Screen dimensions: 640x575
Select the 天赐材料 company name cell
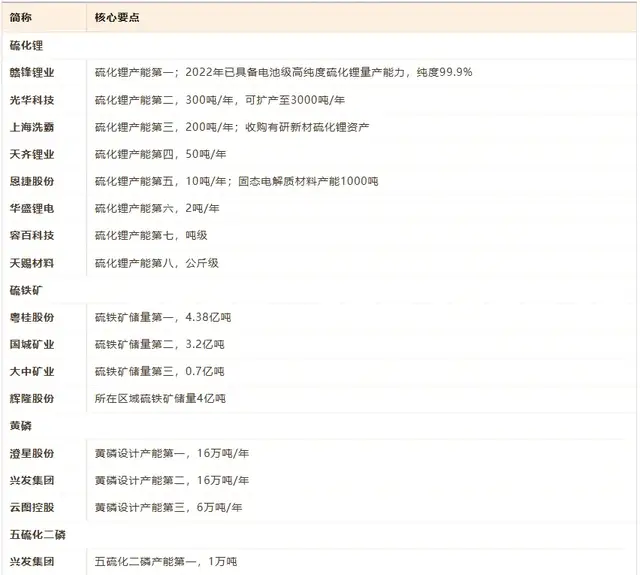32,263
